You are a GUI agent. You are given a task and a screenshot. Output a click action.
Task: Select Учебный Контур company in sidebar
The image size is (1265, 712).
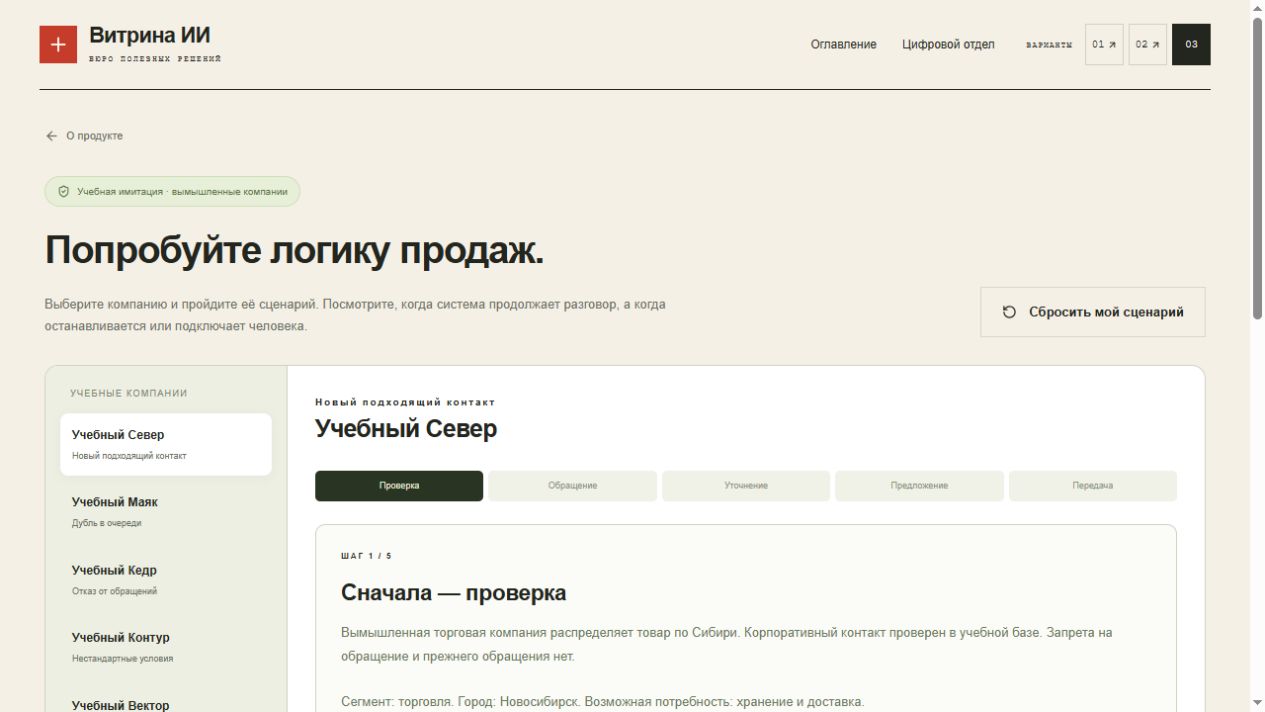[166, 647]
